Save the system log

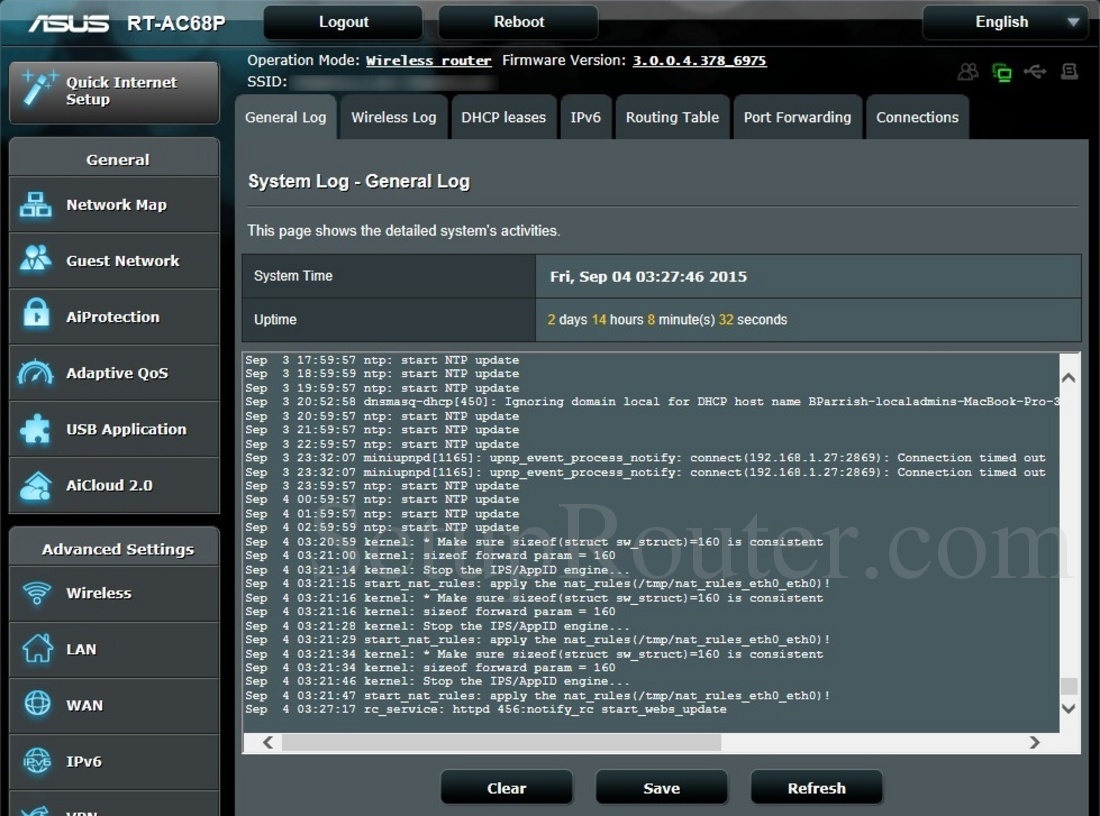pos(662,788)
